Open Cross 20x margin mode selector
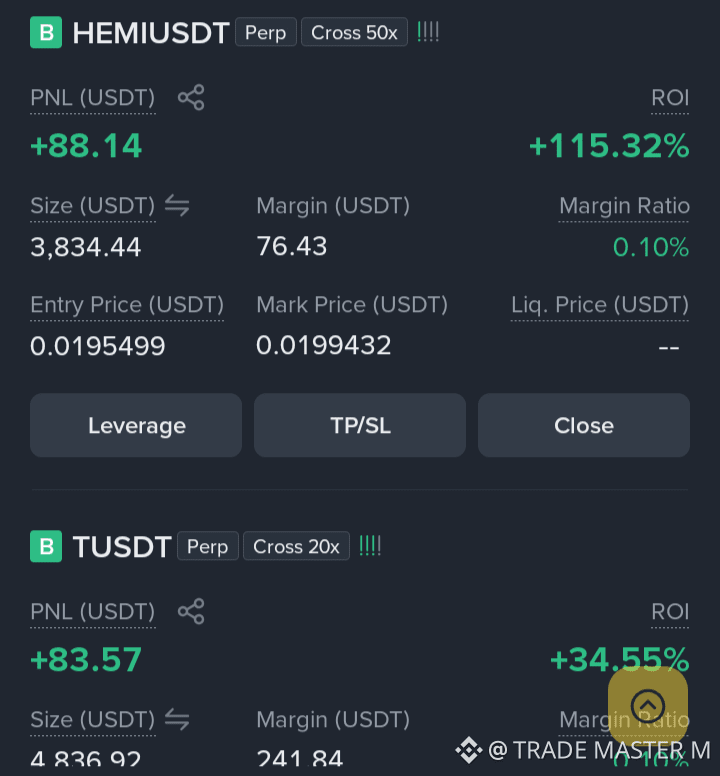The image size is (720, 776). 296,546
